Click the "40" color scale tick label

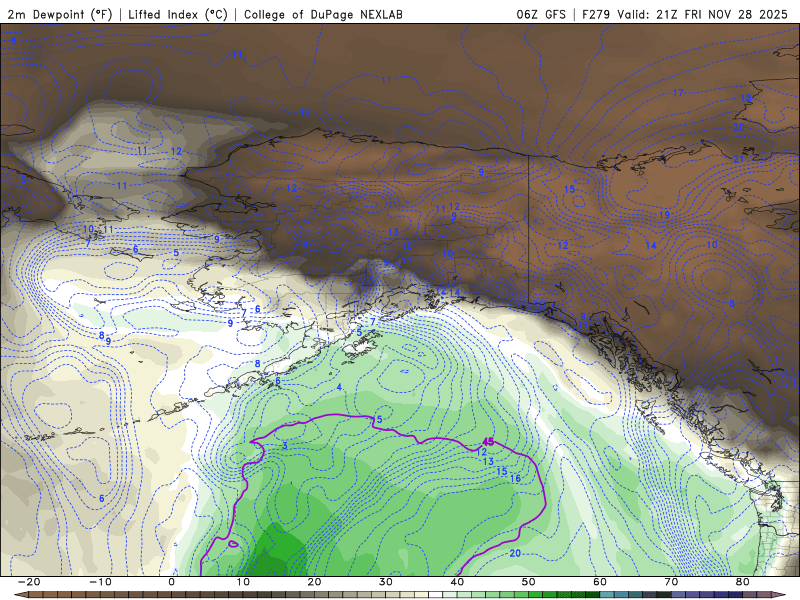457,582
